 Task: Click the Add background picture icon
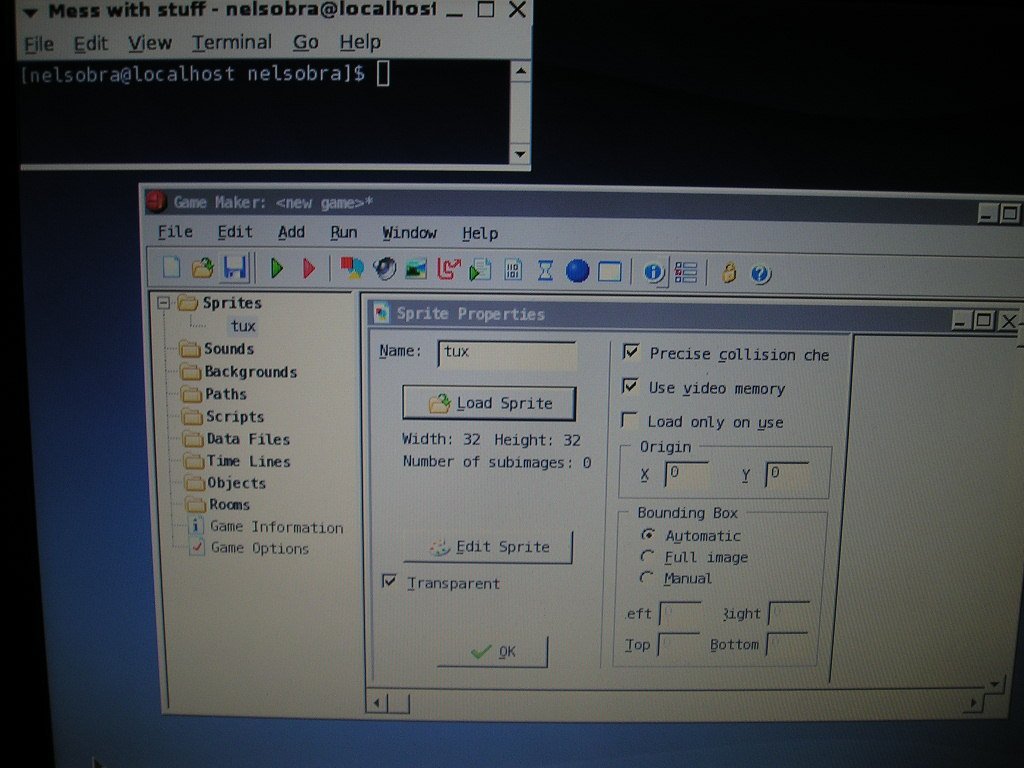coord(416,268)
